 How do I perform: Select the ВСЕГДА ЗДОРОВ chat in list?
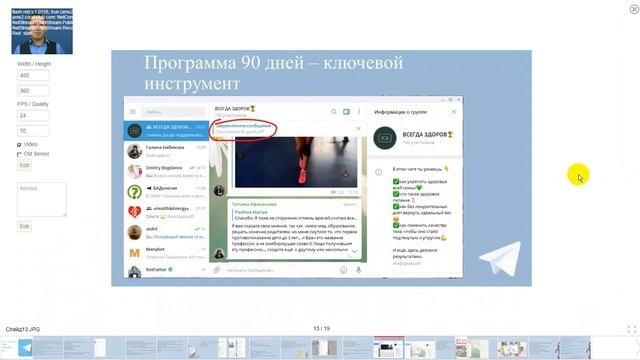pos(166,131)
